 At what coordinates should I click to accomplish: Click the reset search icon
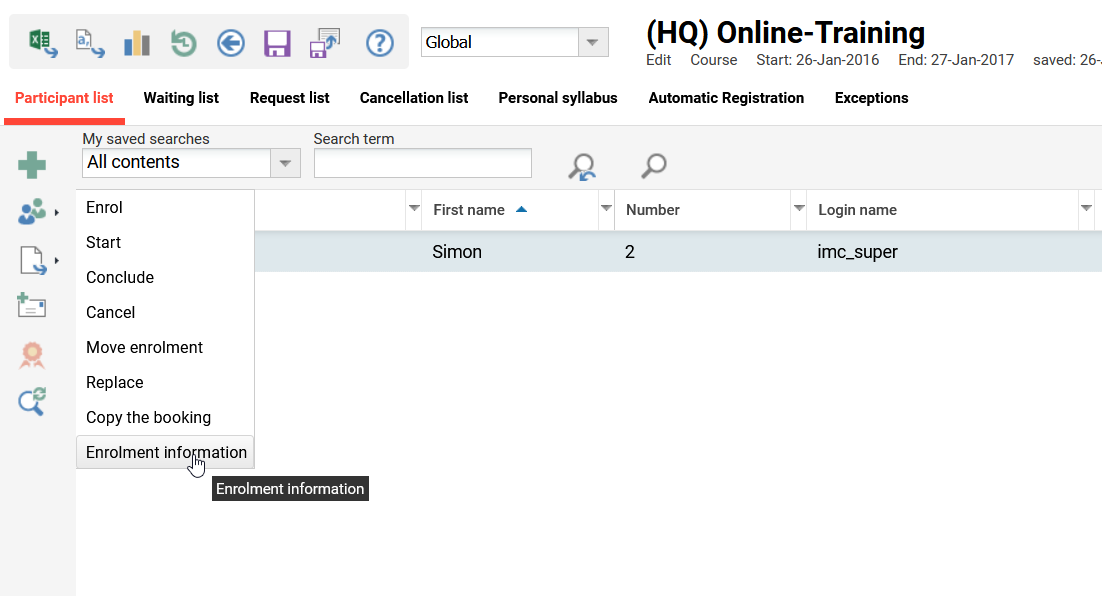pos(581,166)
